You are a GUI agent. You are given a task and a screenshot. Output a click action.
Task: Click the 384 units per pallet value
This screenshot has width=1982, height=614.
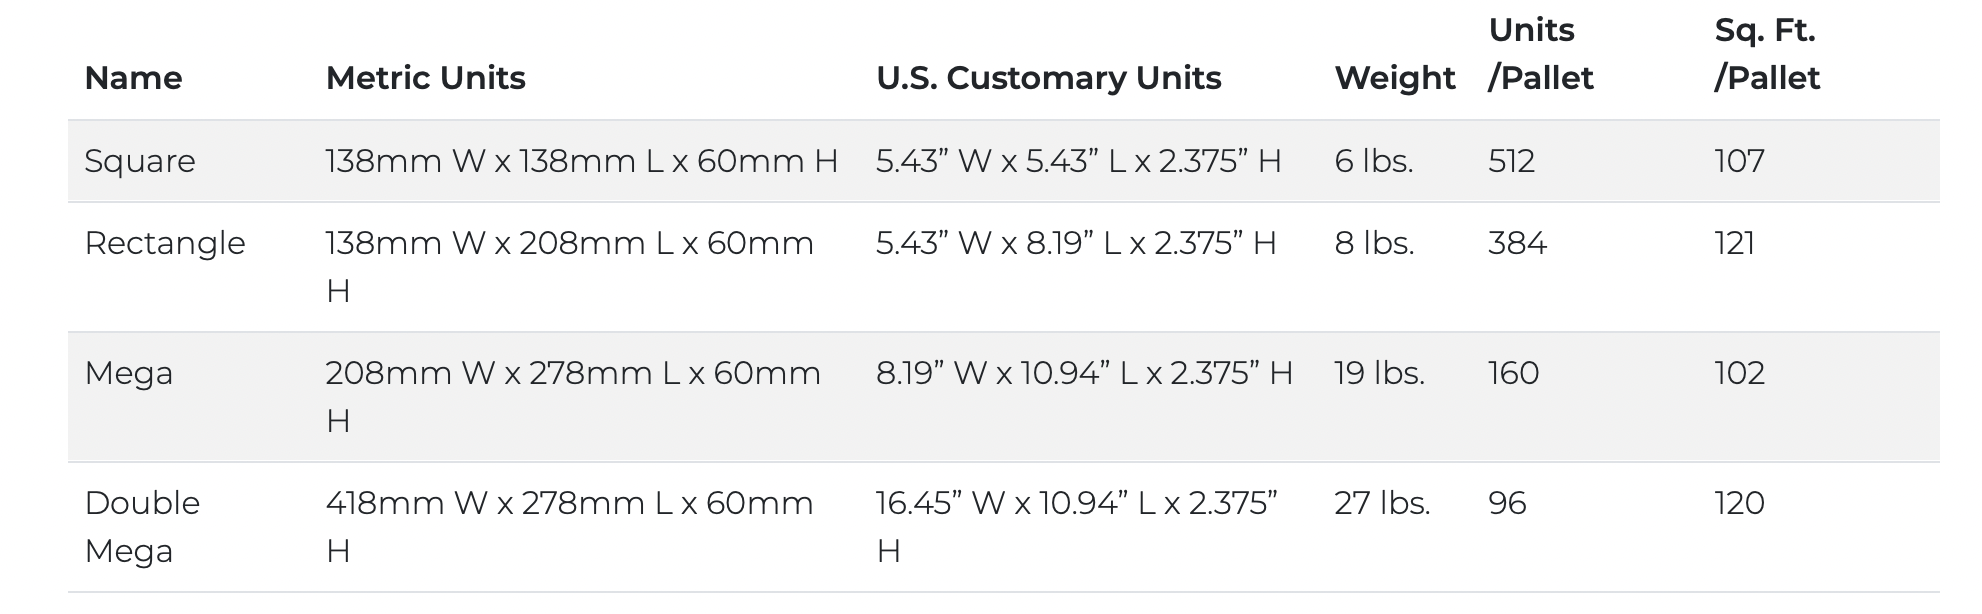coord(1517,243)
